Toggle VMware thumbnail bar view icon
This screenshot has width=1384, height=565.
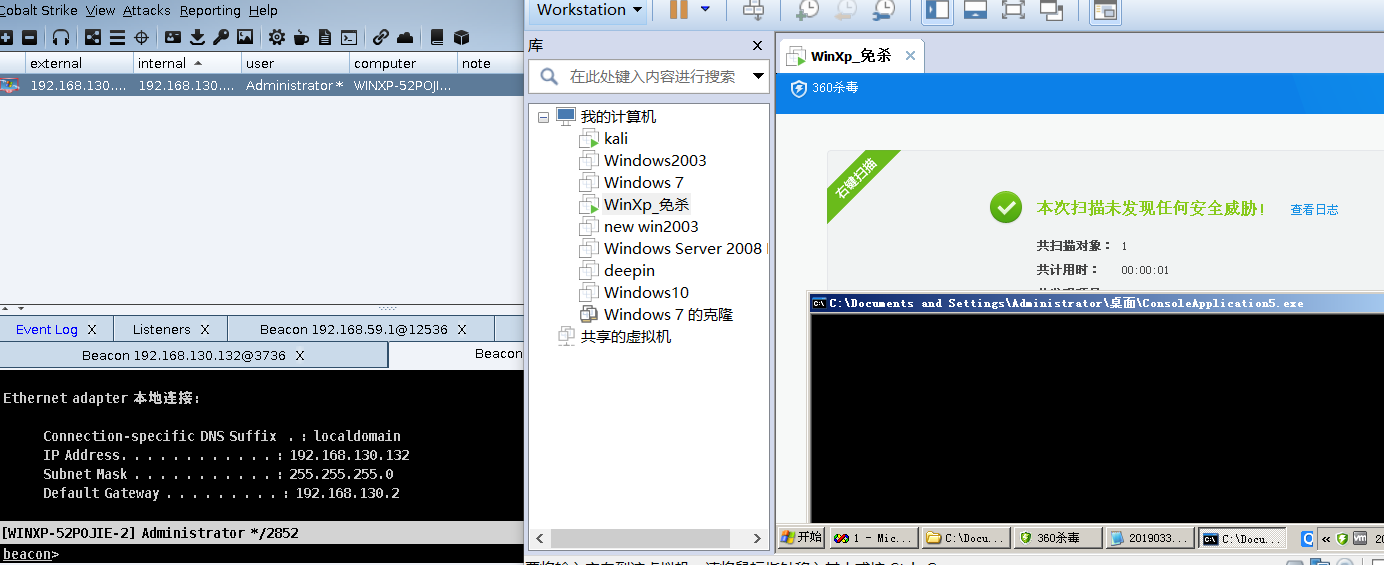coord(975,10)
